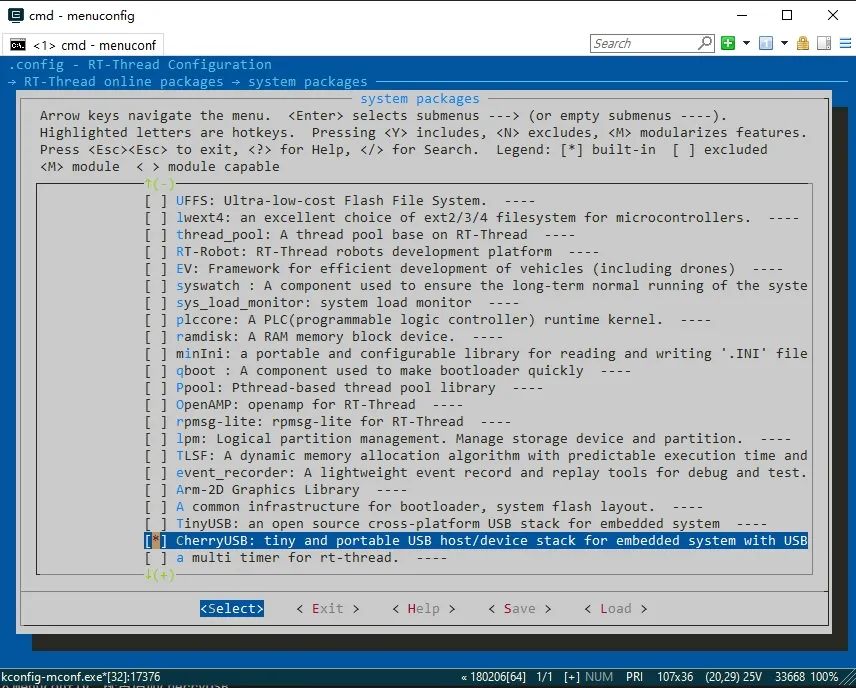Enable the ramdisk RAM memory block device checkbox
856x688 pixels.
pos(156,336)
